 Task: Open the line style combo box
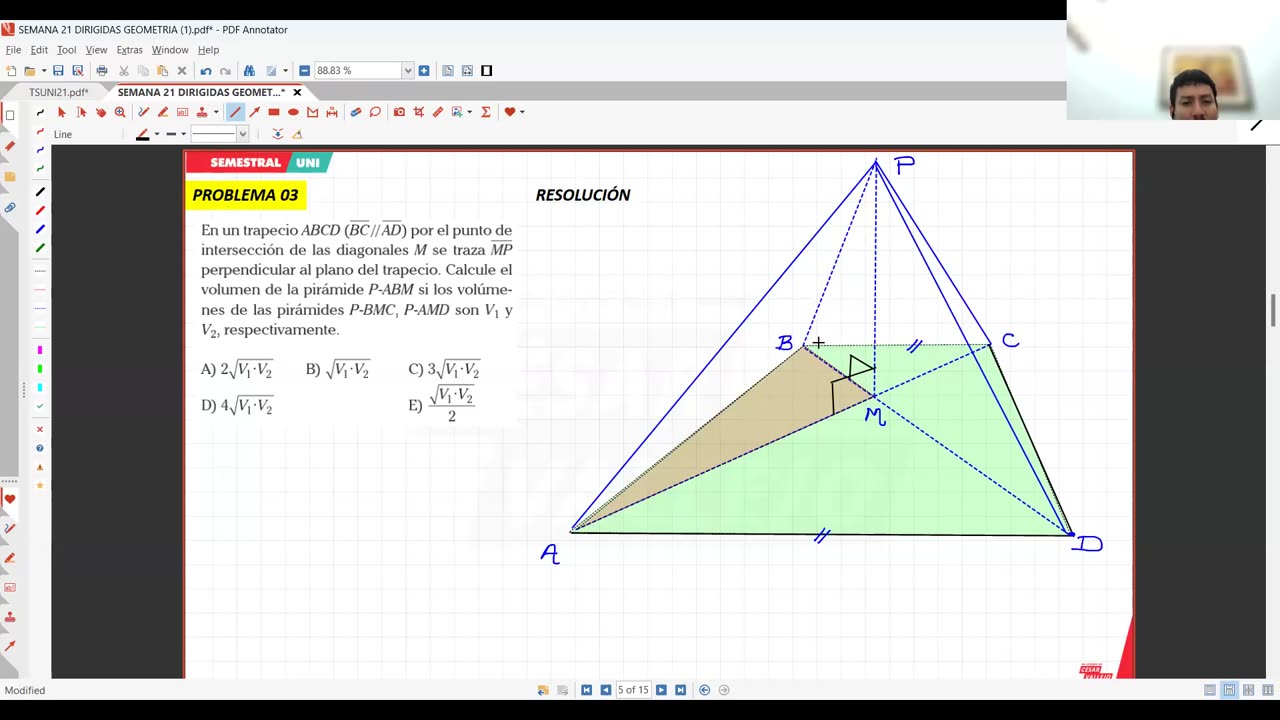click(x=219, y=134)
